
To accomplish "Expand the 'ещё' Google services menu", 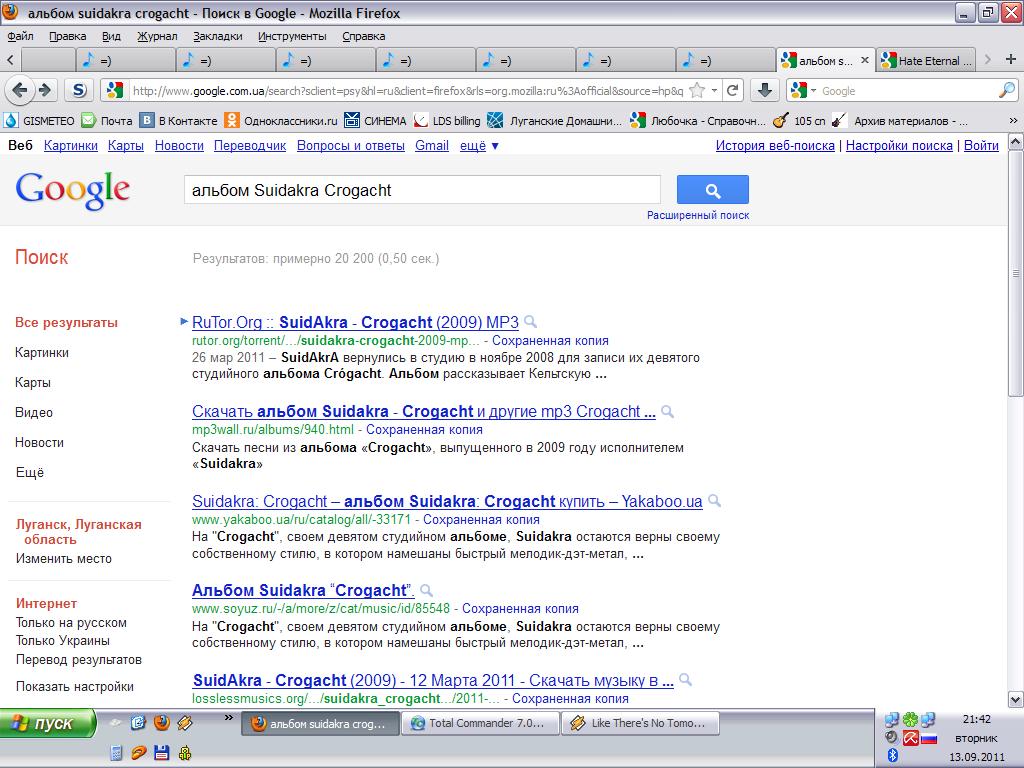I will (x=479, y=146).
